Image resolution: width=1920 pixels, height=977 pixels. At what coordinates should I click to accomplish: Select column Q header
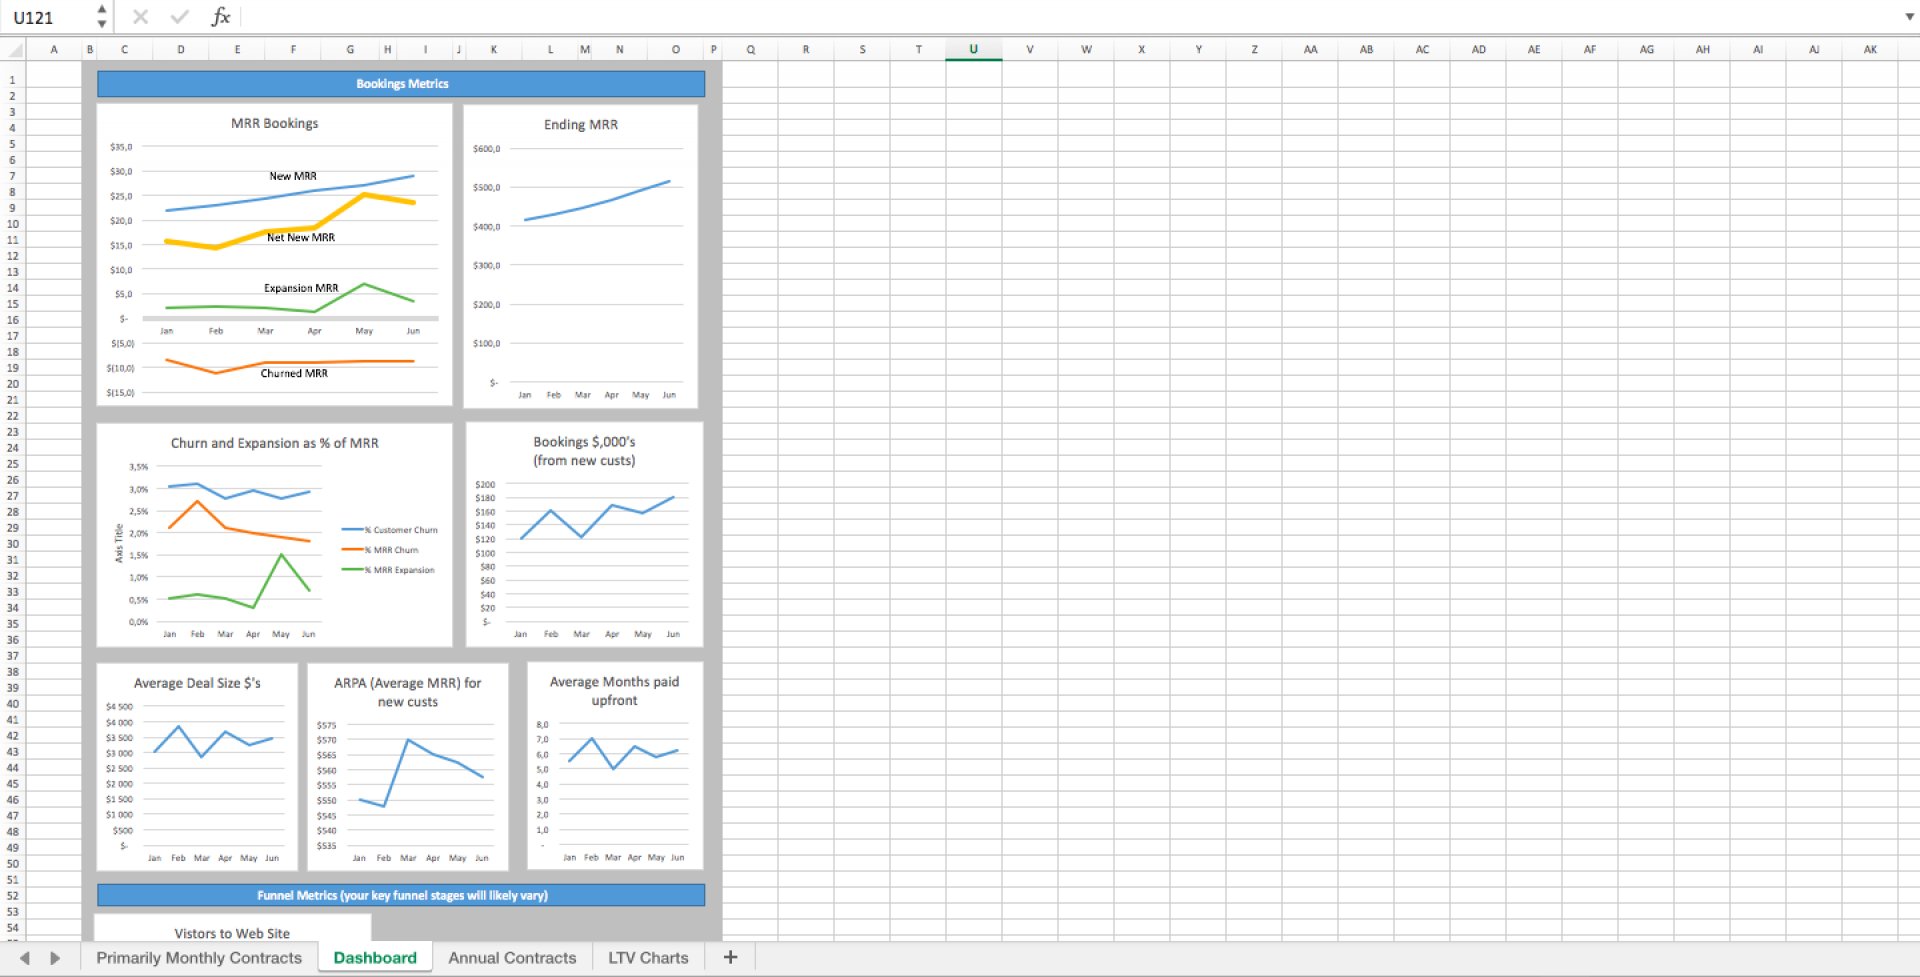click(x=750, y=49)
